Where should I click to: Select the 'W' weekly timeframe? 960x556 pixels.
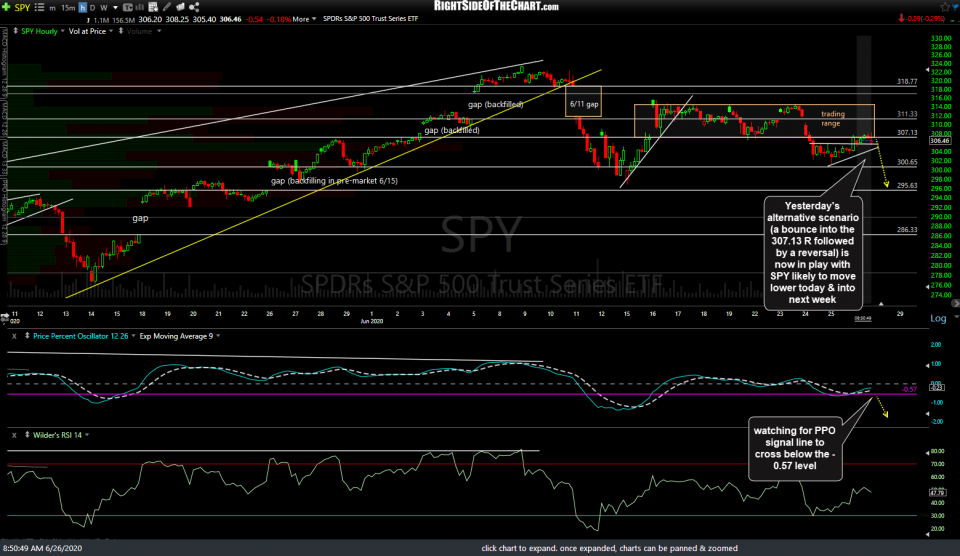[x=103, y=8]
